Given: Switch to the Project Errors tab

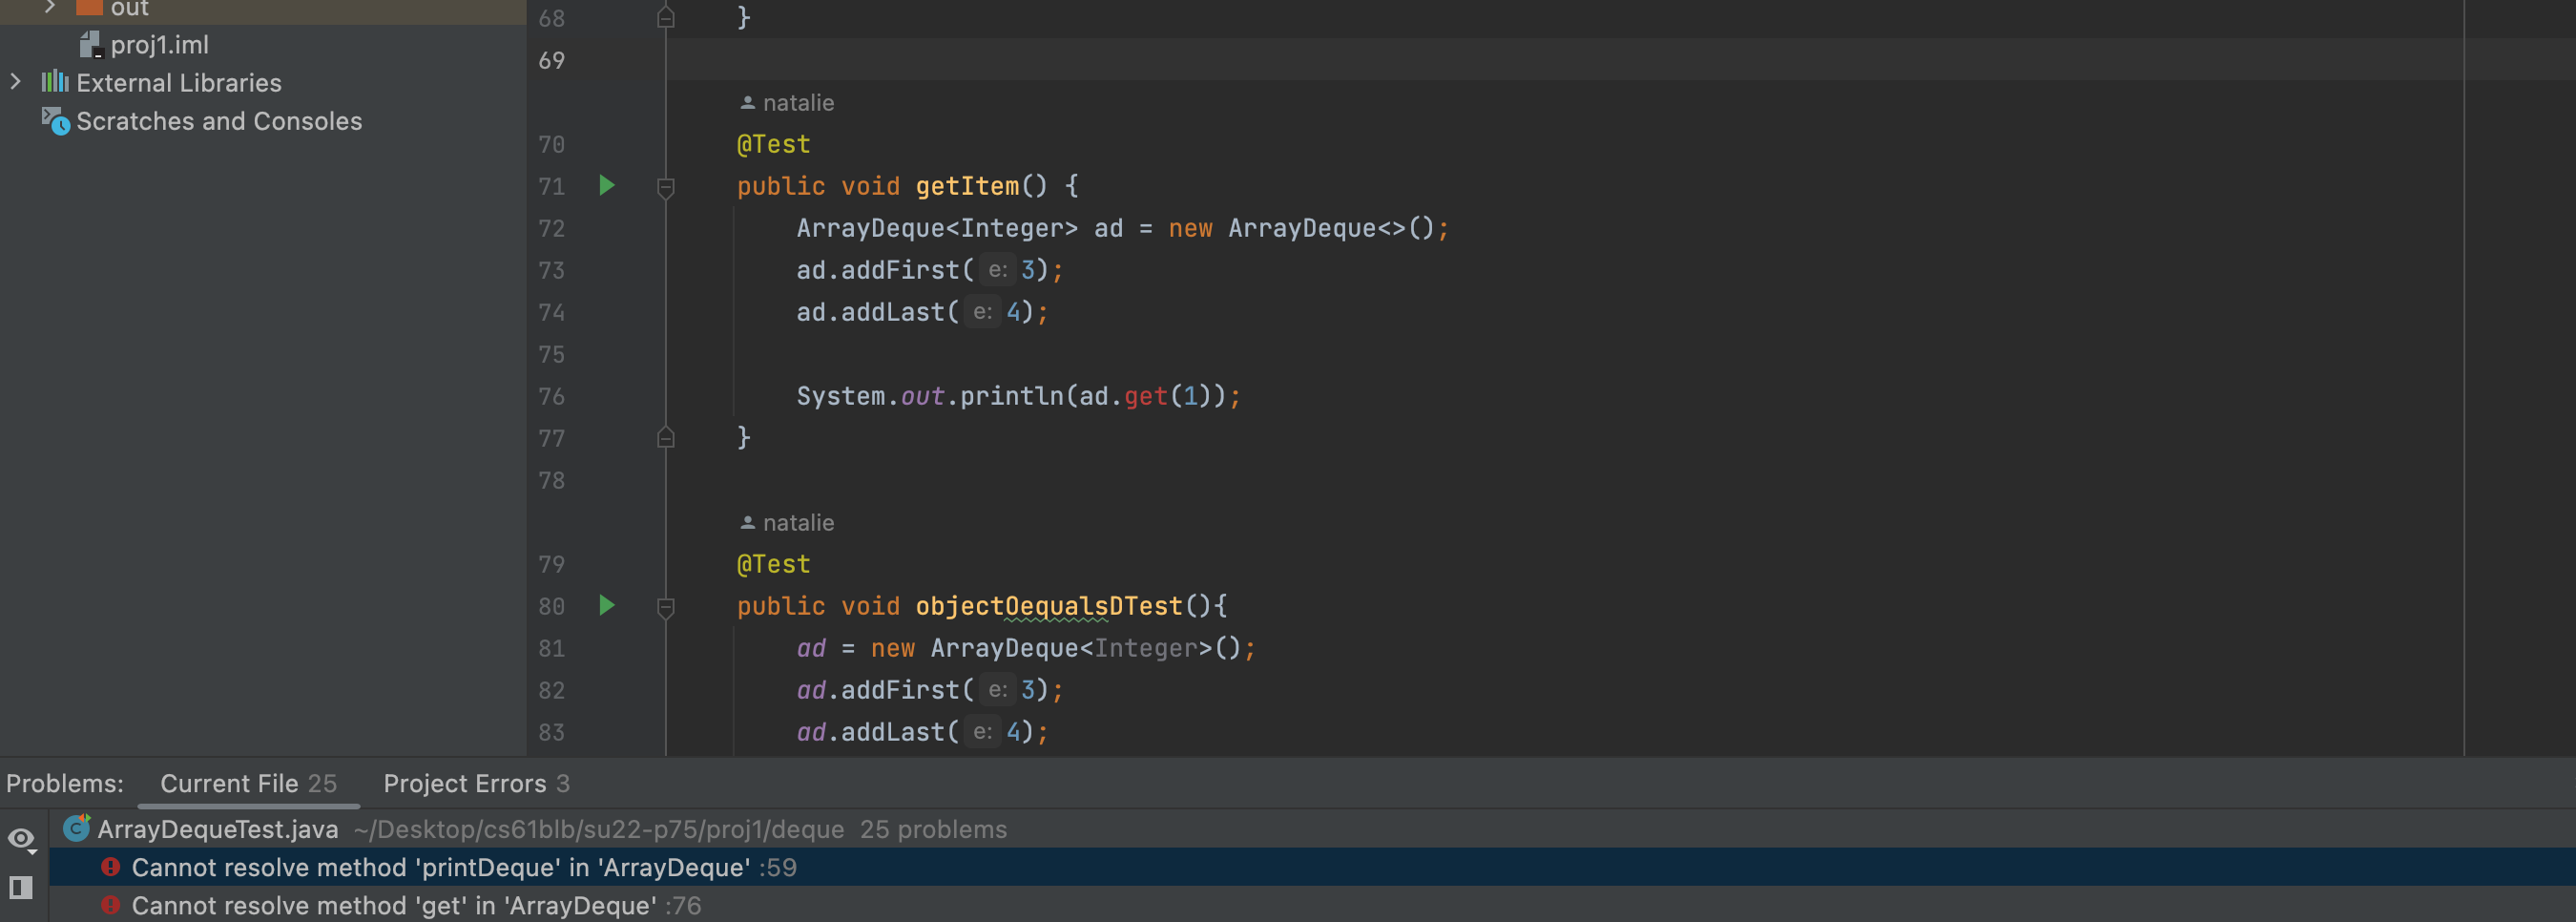Looking at the screenshot, I should pos(475,783).
